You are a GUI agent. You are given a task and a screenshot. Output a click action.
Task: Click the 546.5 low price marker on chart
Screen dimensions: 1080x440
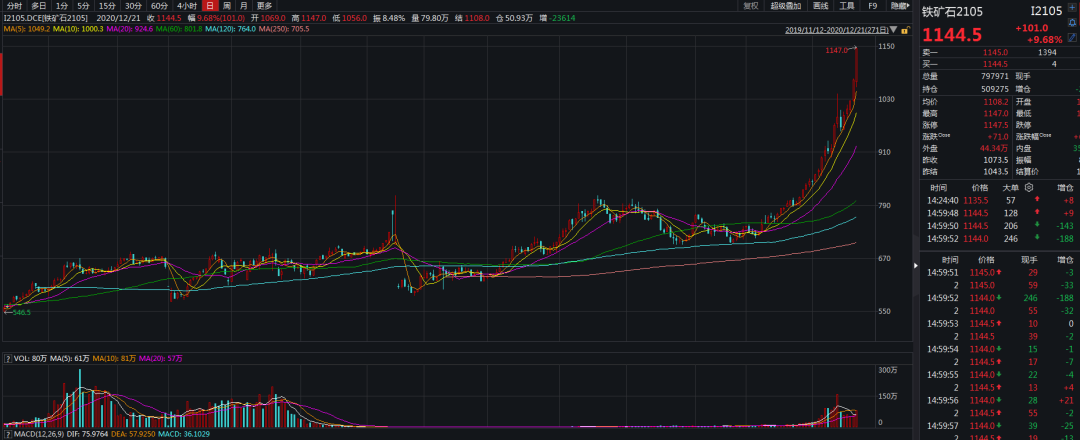[x=21, y=312]
